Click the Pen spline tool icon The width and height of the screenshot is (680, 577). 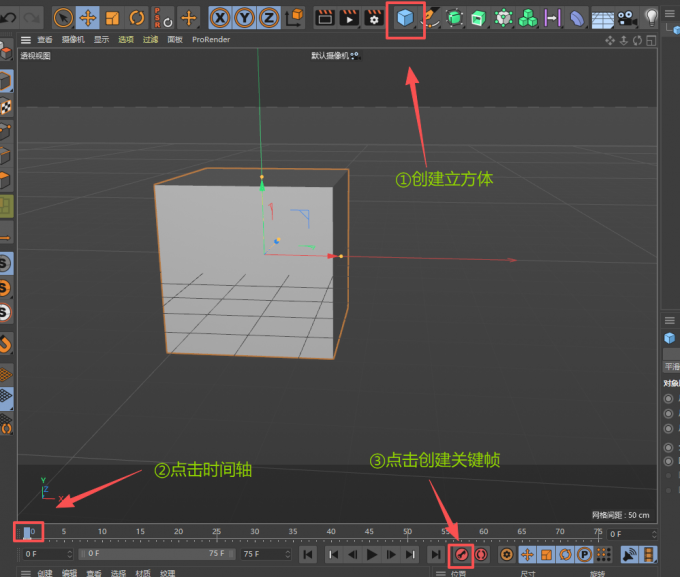(x=430, y=18)
